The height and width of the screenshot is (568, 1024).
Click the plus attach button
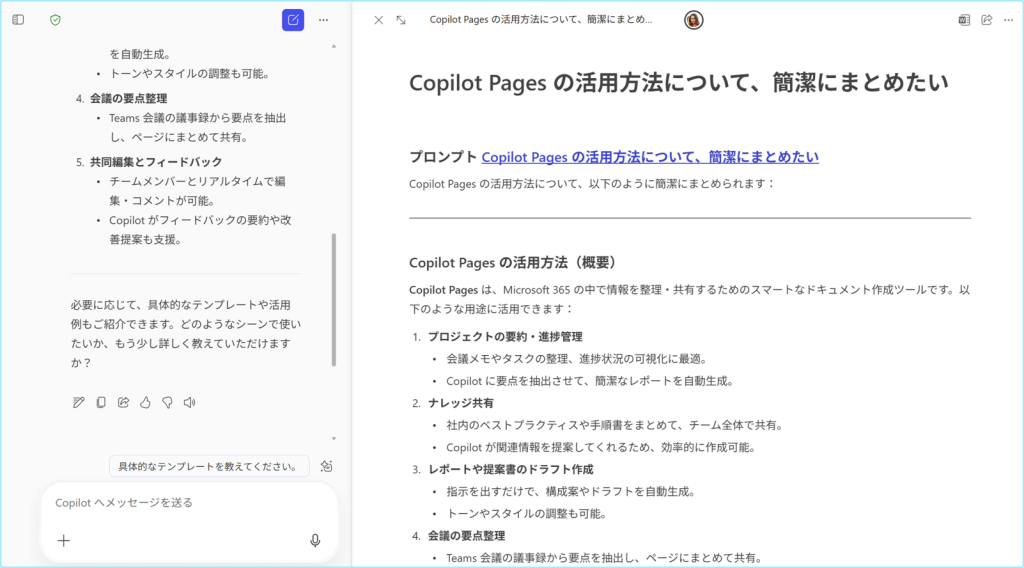(63, 541)
